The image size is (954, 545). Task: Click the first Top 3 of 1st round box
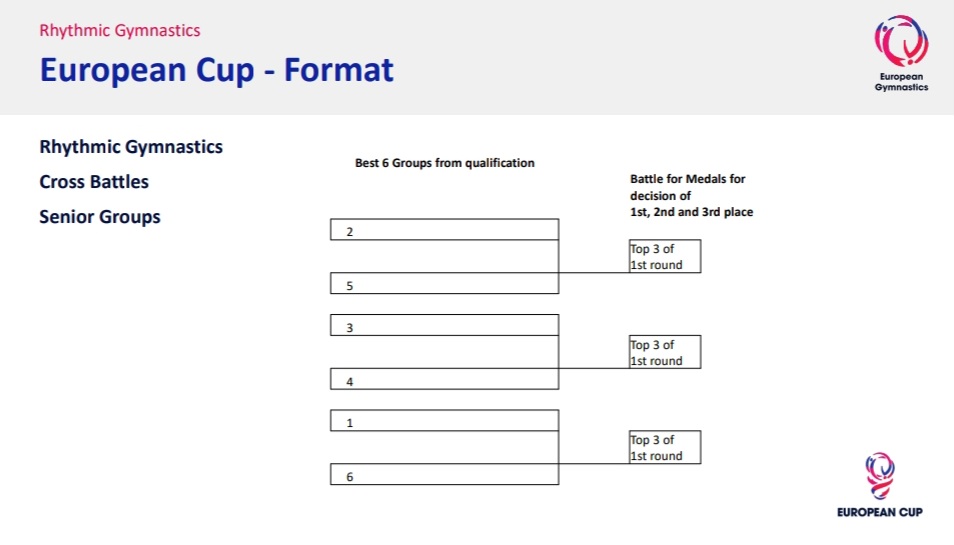coord(665,256)
